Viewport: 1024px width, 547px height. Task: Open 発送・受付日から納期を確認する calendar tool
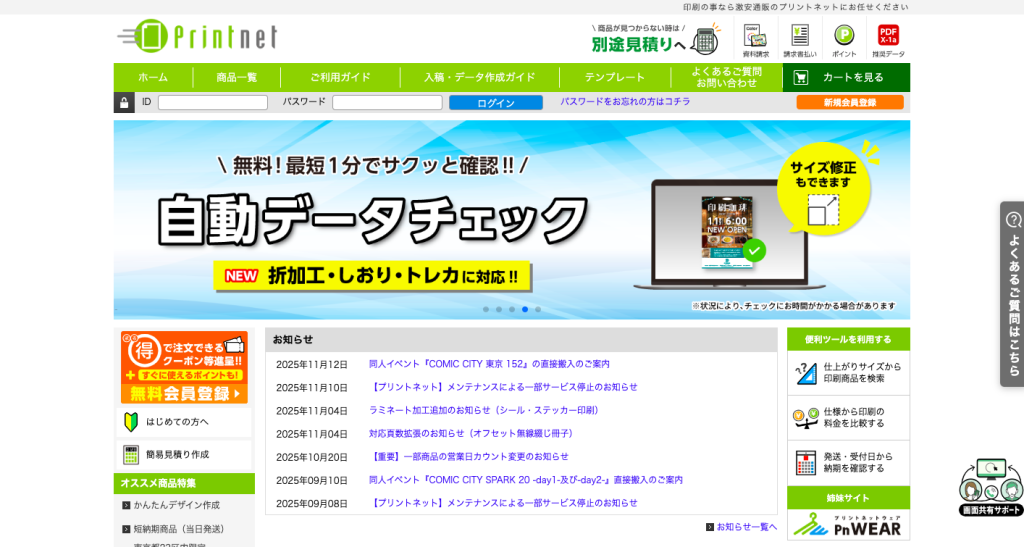coord(848,463)
